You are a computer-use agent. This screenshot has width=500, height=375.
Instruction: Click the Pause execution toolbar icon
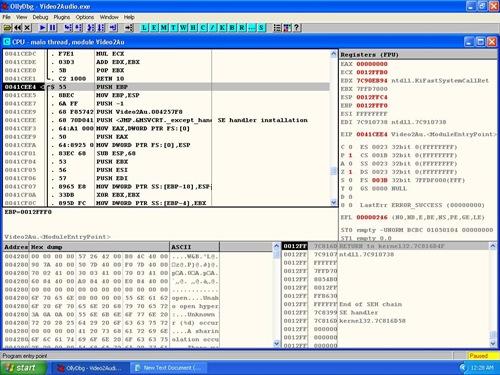[53, 28]
